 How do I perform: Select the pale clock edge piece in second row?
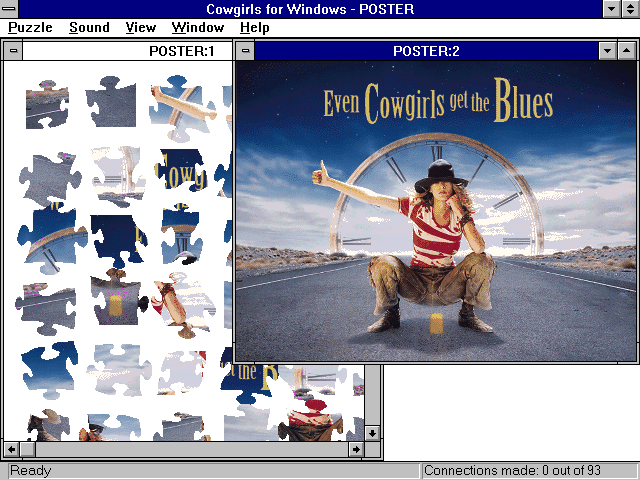(118, 177)
